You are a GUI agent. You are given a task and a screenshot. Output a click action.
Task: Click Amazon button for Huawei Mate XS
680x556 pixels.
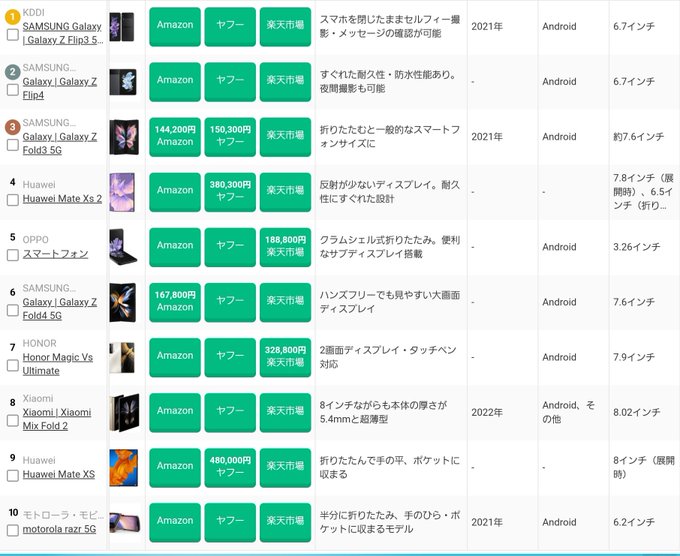(175, 467)
